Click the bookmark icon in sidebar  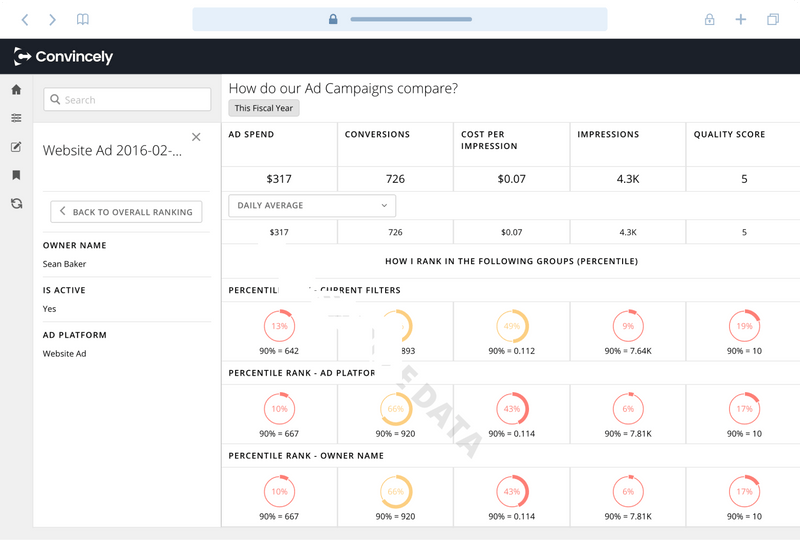pos(16,175)
